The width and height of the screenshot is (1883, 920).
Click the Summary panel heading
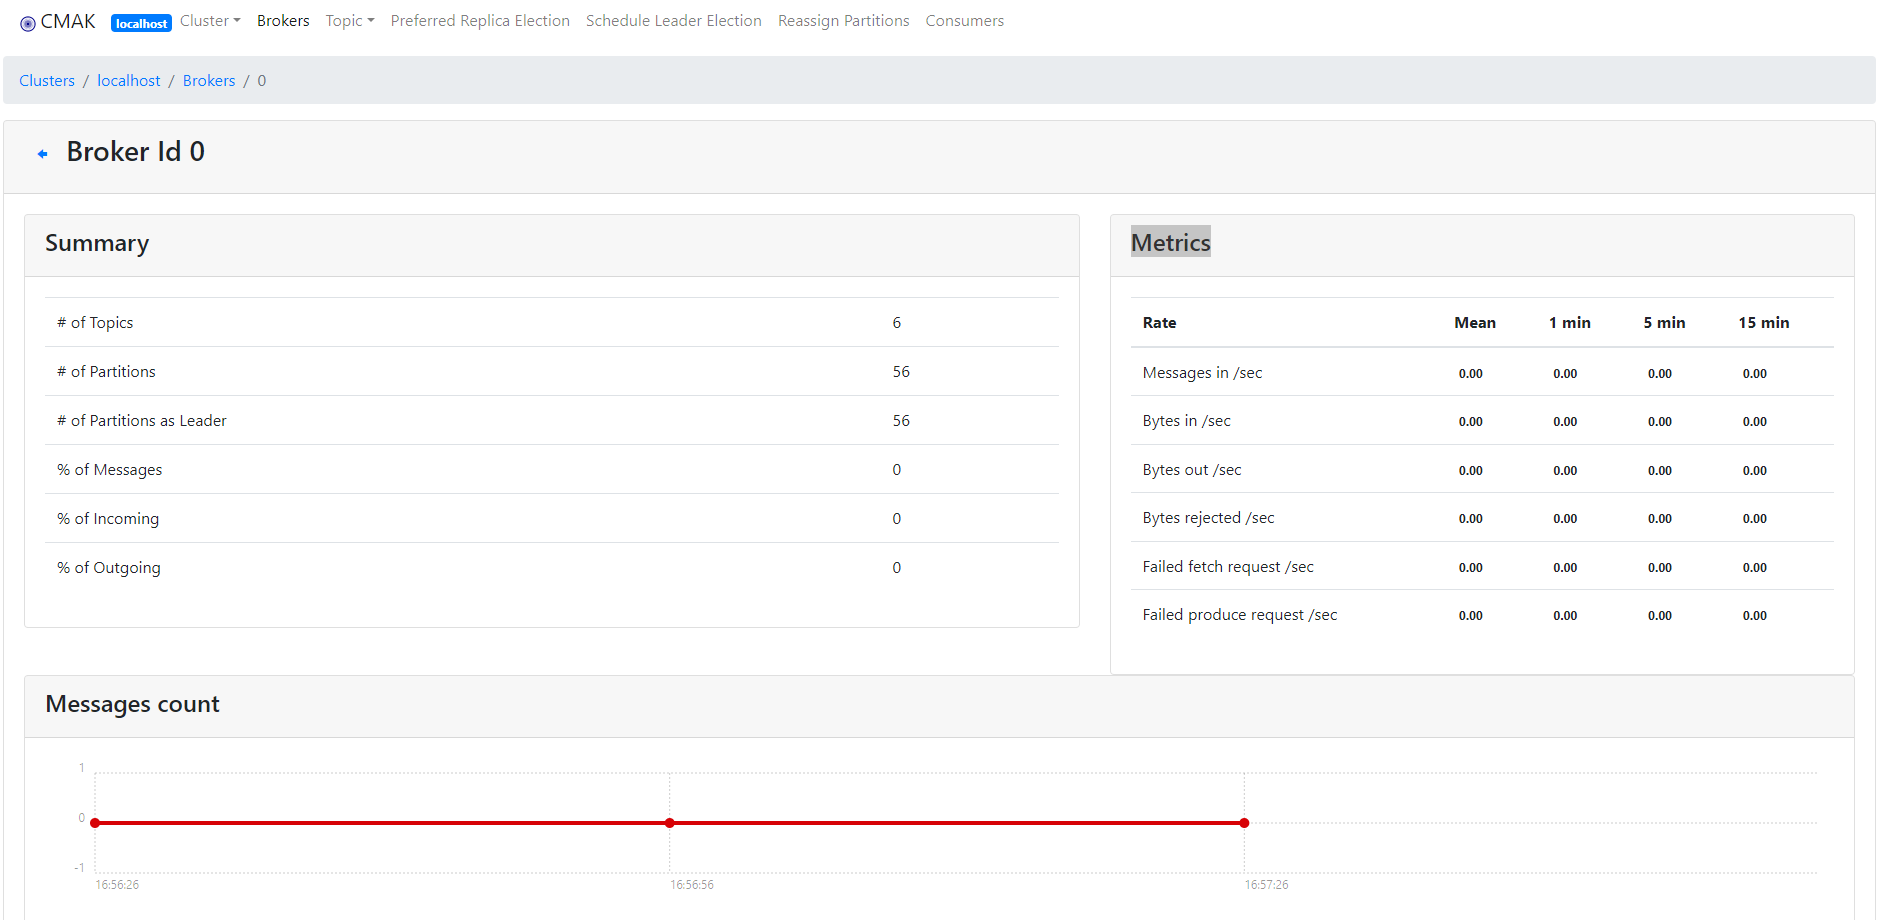97,243
